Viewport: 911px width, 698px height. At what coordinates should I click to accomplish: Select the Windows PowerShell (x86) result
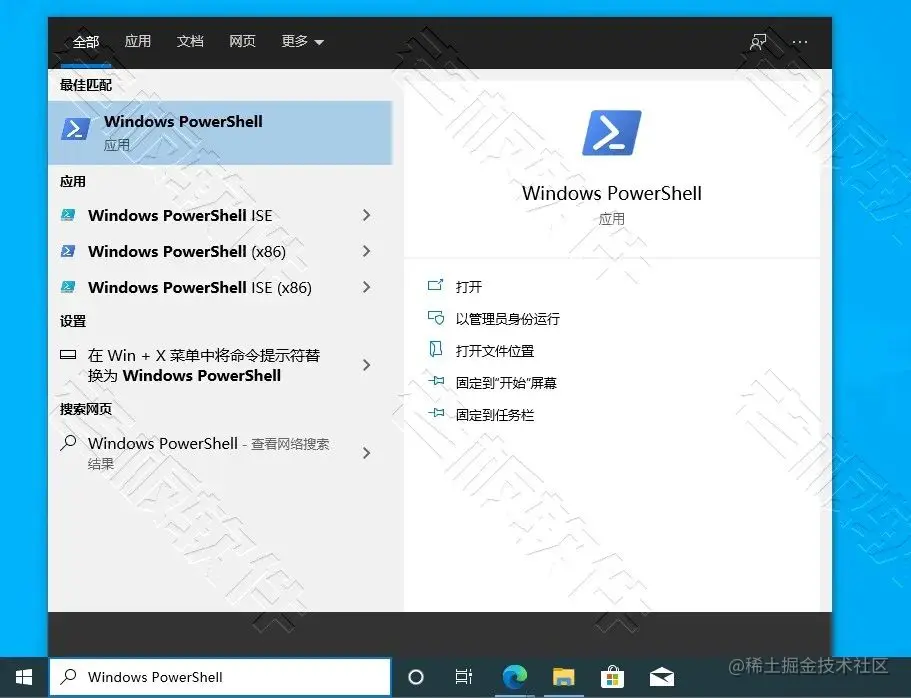tap(220, 251)
